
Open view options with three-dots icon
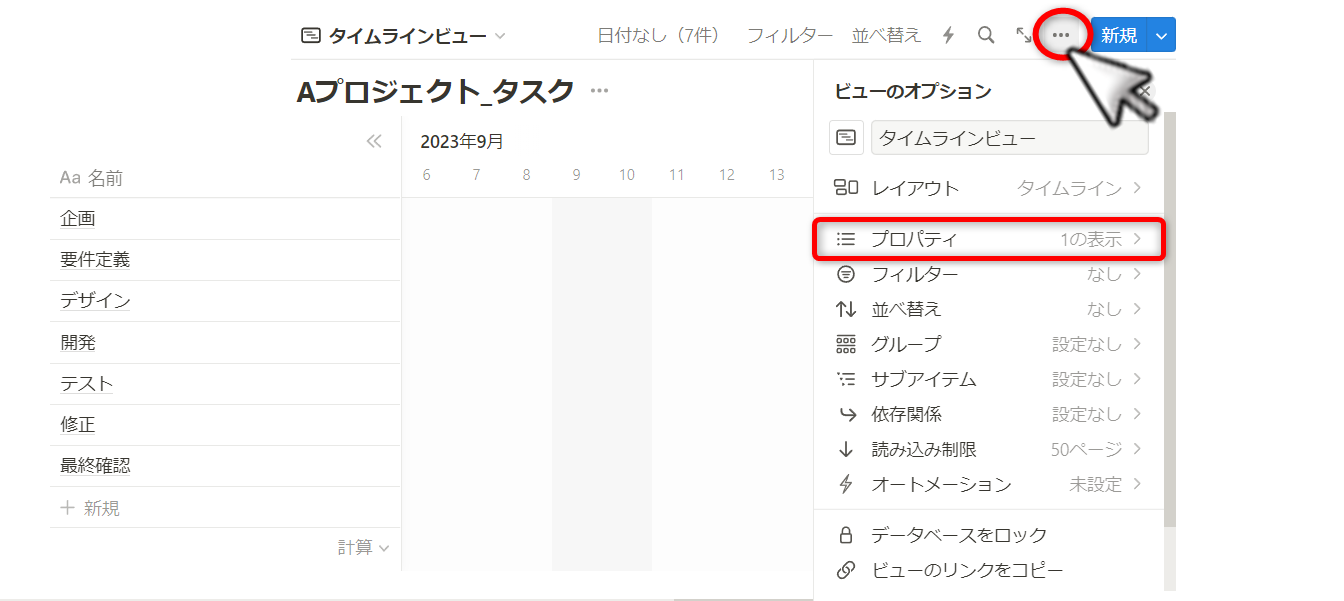tap(1061, 35)
